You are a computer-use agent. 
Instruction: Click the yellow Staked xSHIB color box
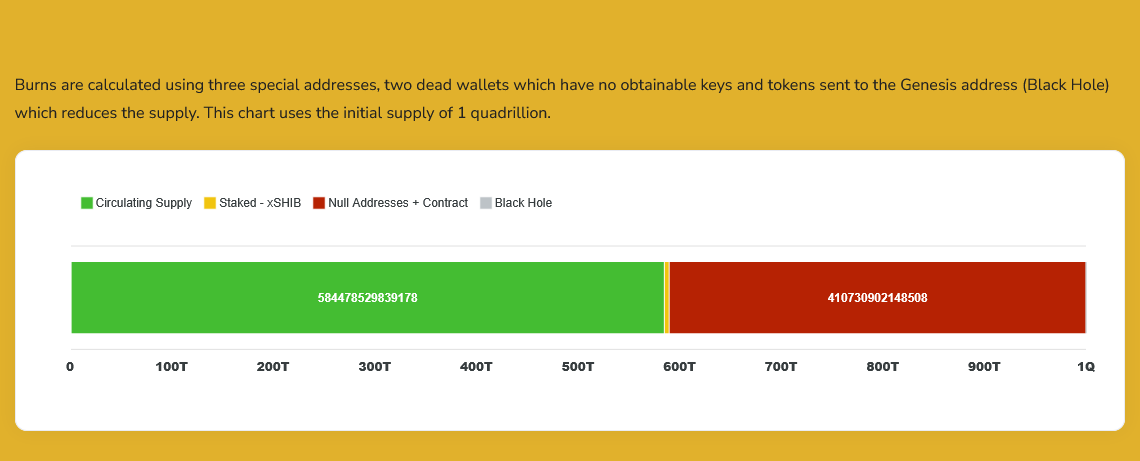pyautogui.click(x=209, y=203)
